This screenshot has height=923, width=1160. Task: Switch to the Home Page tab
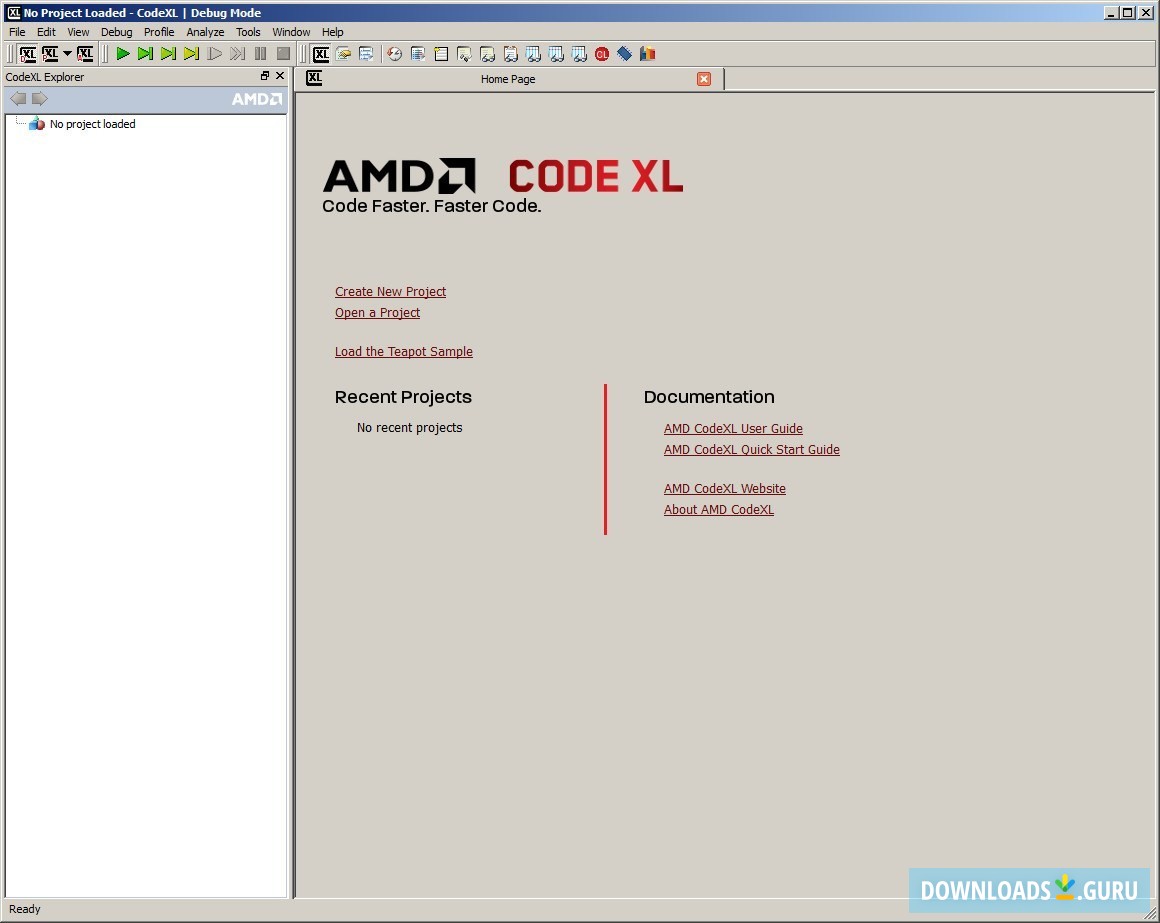tap(508, 79)
